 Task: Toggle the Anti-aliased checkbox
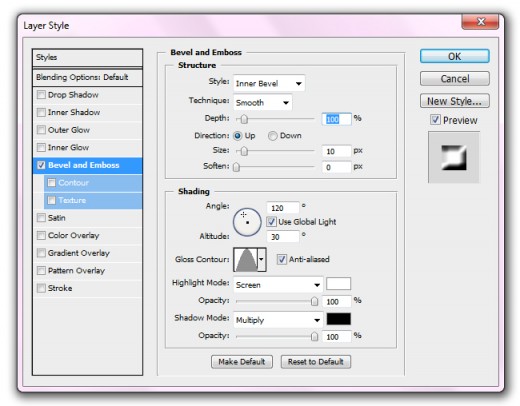pyautogui.click(x=282, y=259)
